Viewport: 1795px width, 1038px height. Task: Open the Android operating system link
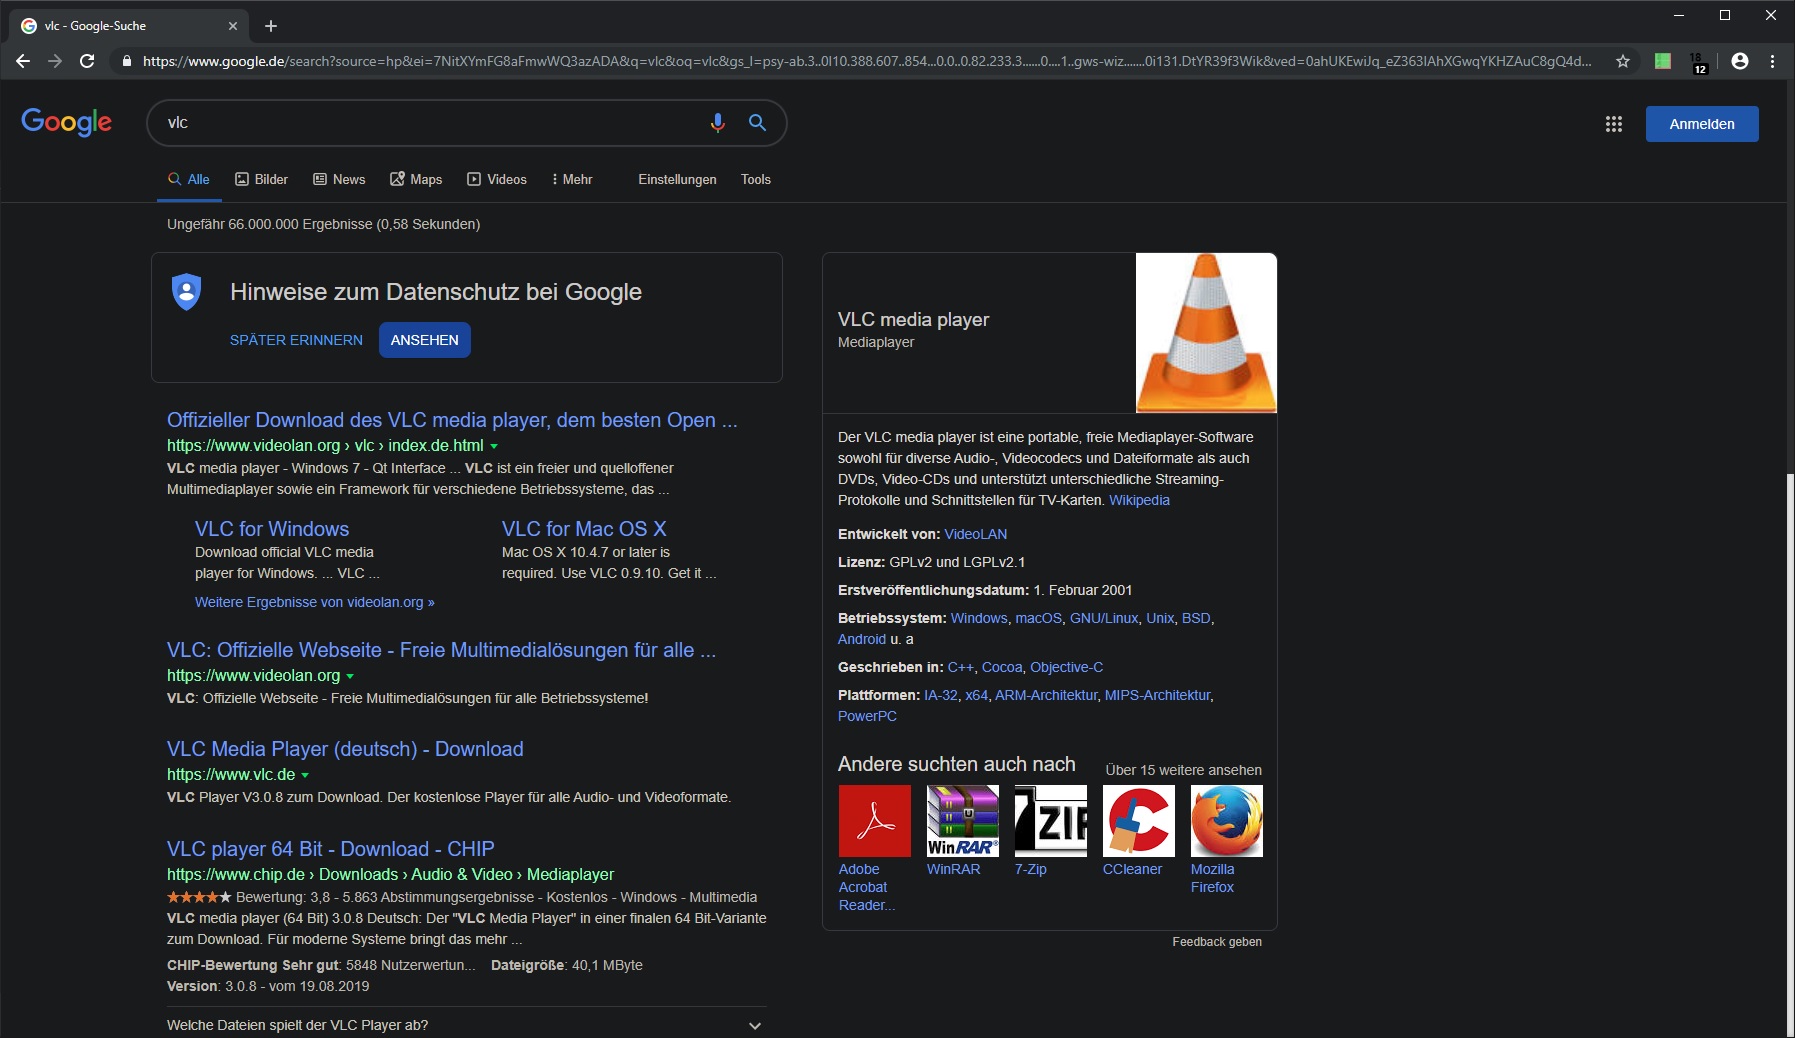(x=862, y=639)
